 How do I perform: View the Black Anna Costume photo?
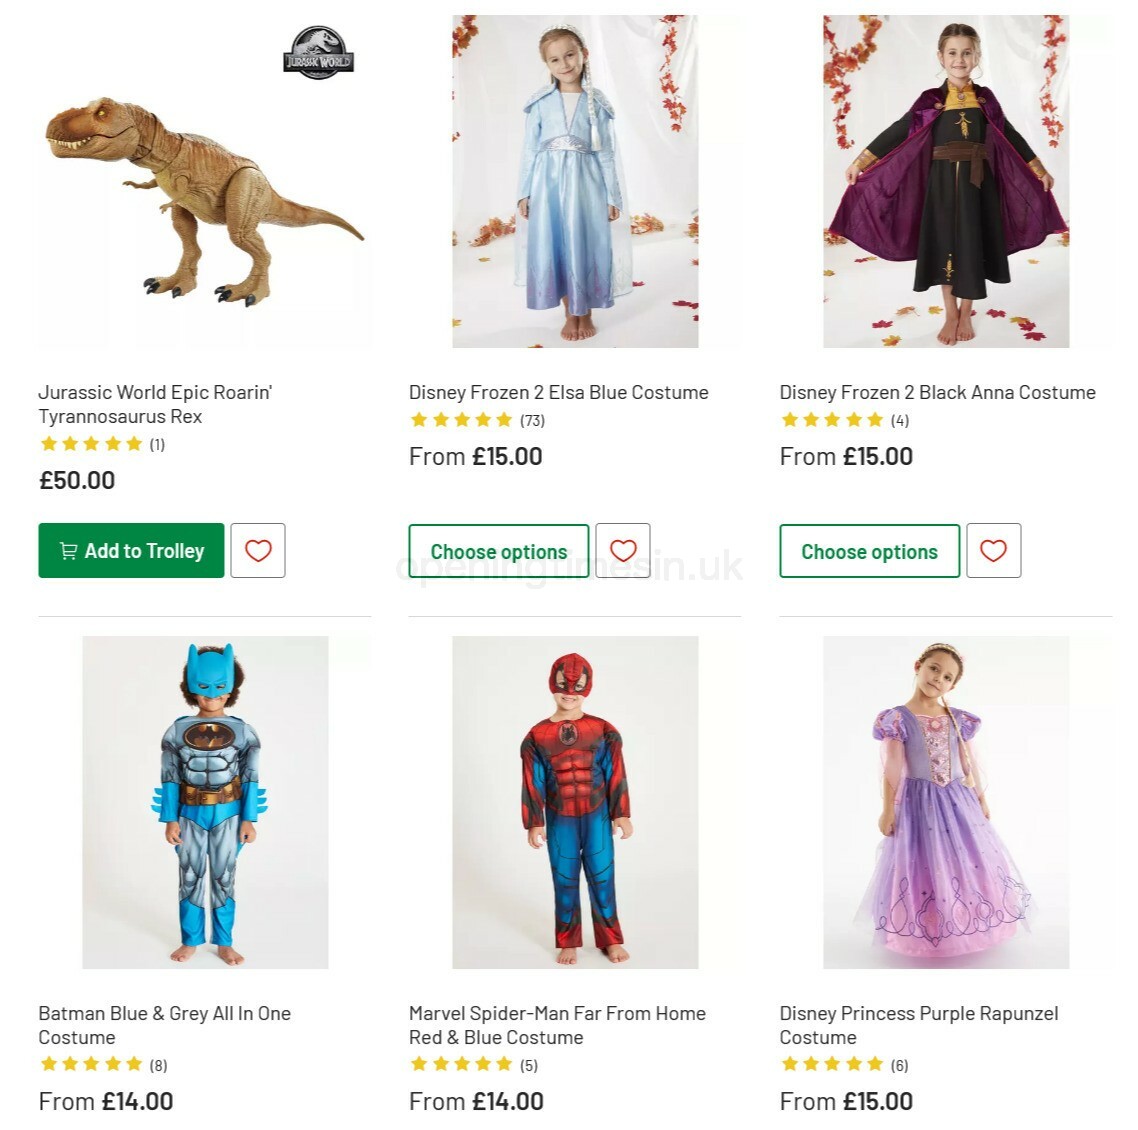click(946, 182)
